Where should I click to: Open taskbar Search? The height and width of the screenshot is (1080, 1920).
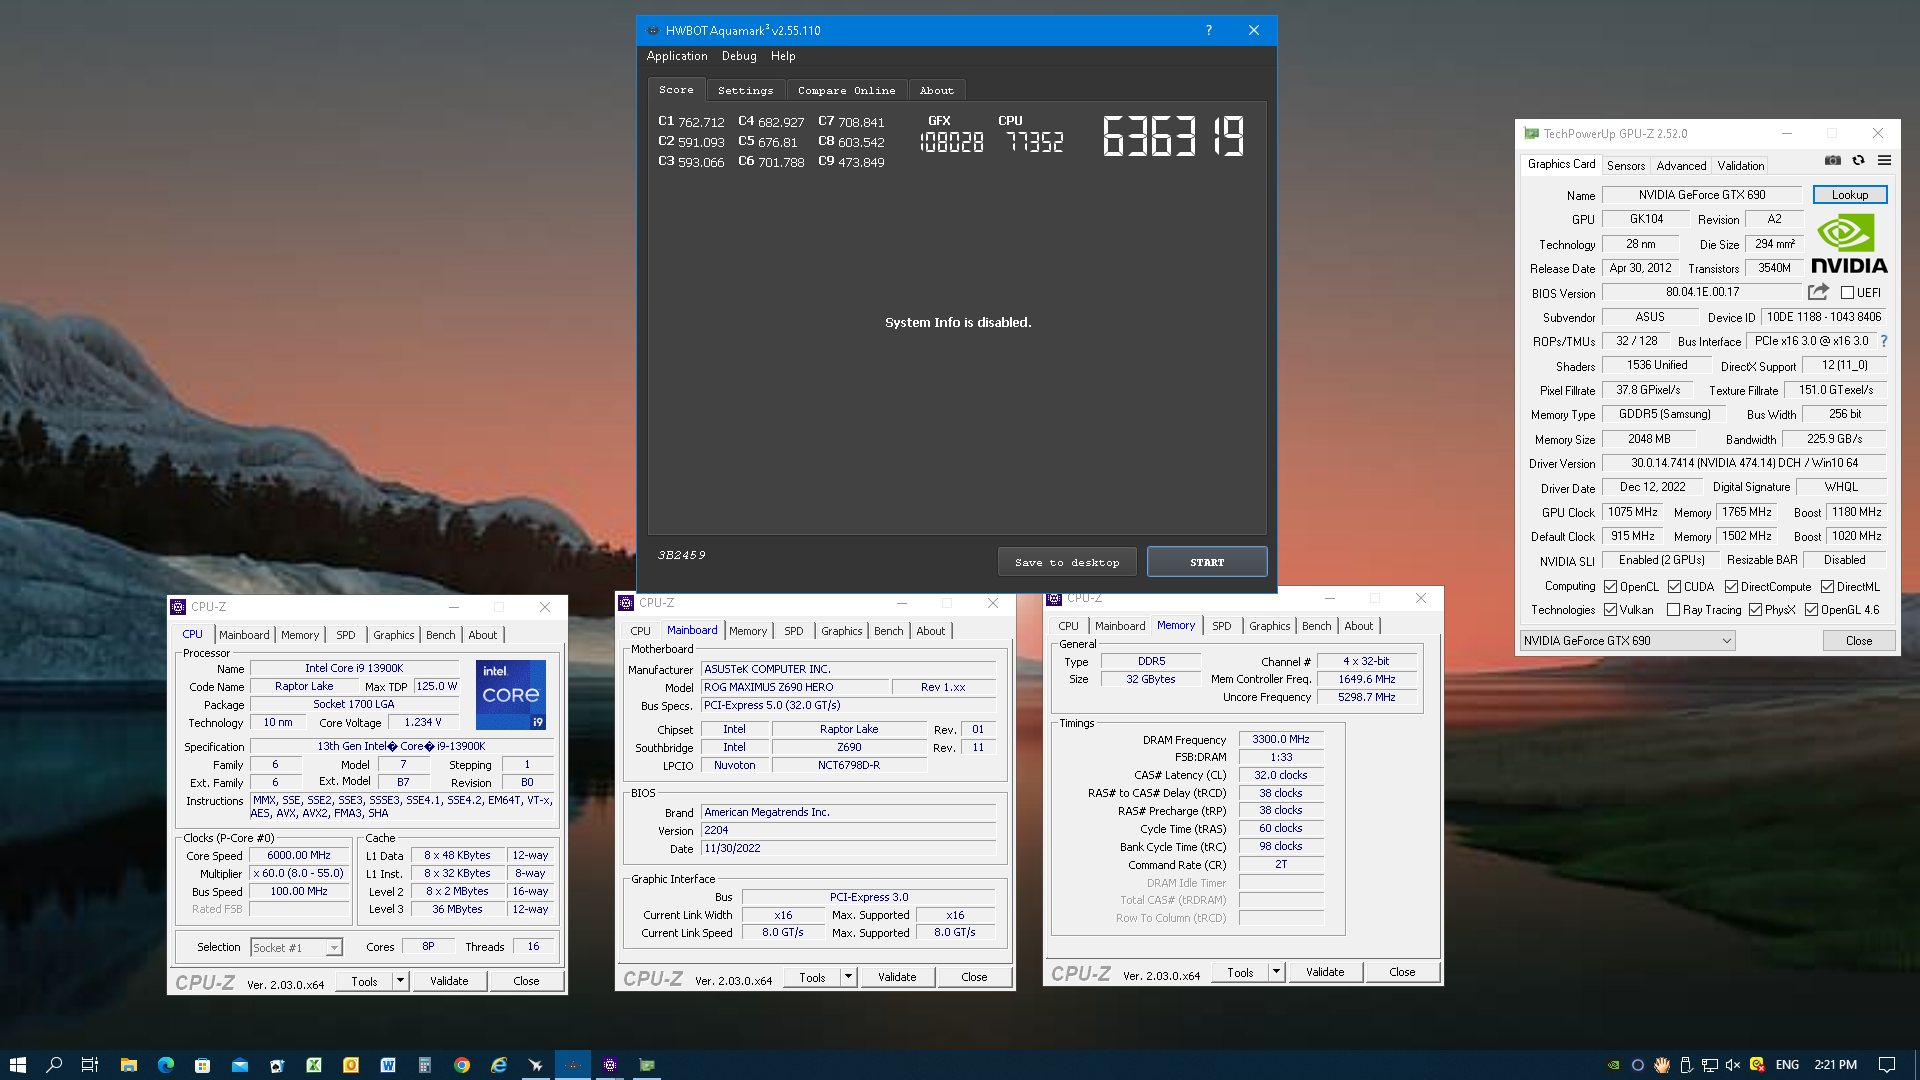[54, 1065]
